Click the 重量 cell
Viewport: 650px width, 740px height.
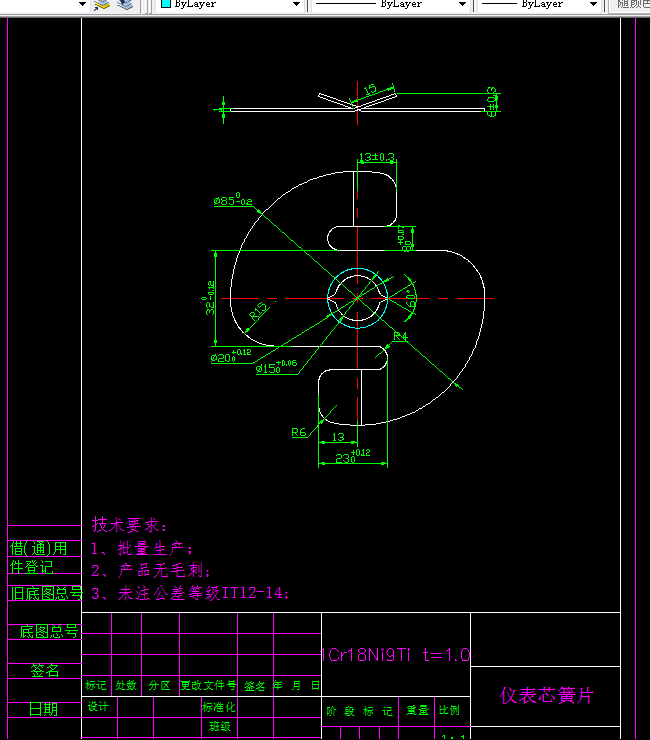coord(417,710)
